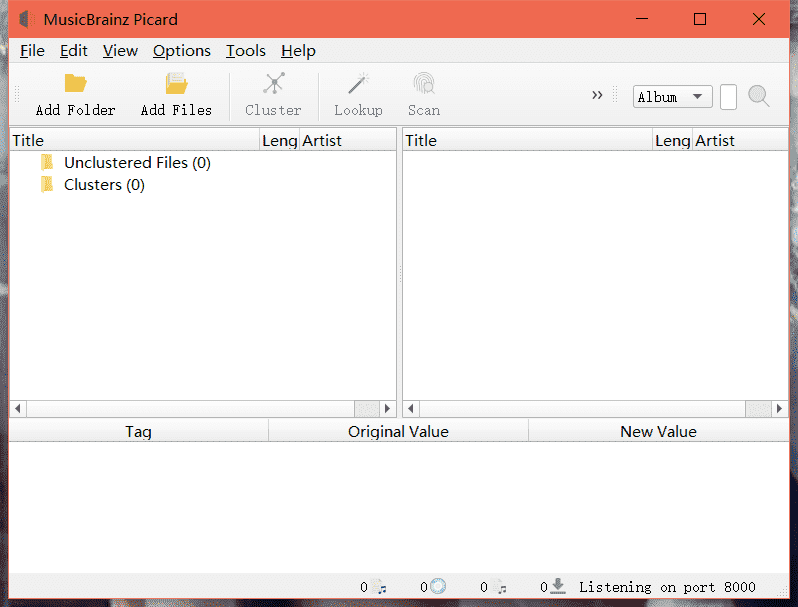The height and width of the screenshot is (607, 798).
Task: Click the Add Folder toolbar icon
Action: click(x=75, y=83)
